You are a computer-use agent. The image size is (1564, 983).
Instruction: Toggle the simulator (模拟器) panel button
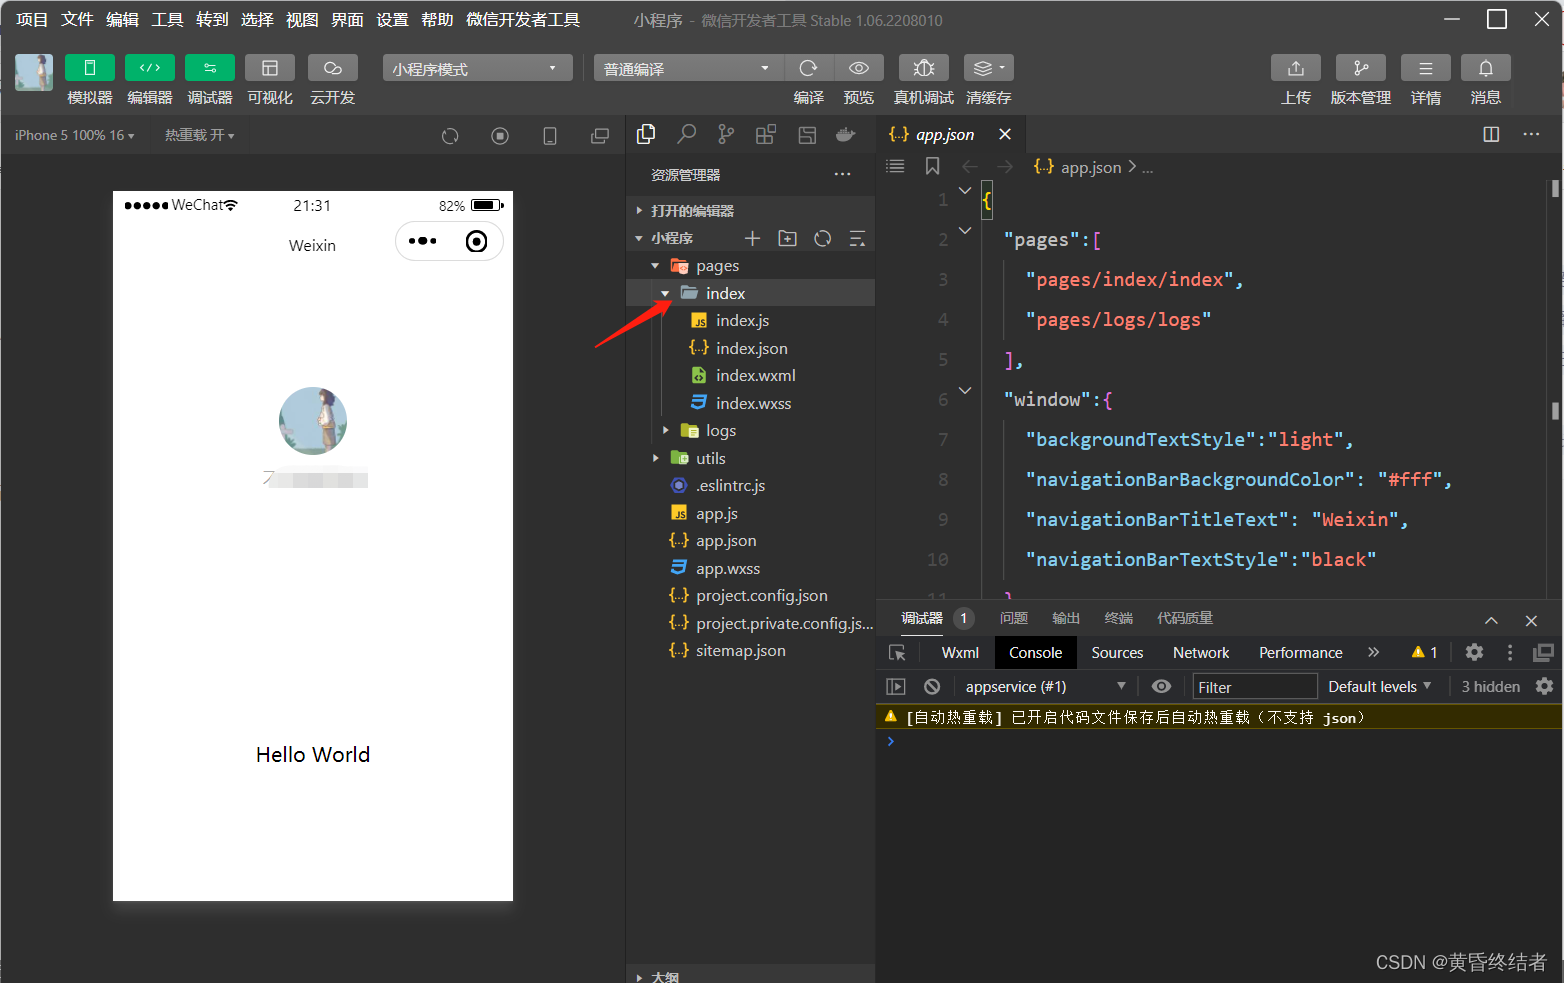click(90, 68)
